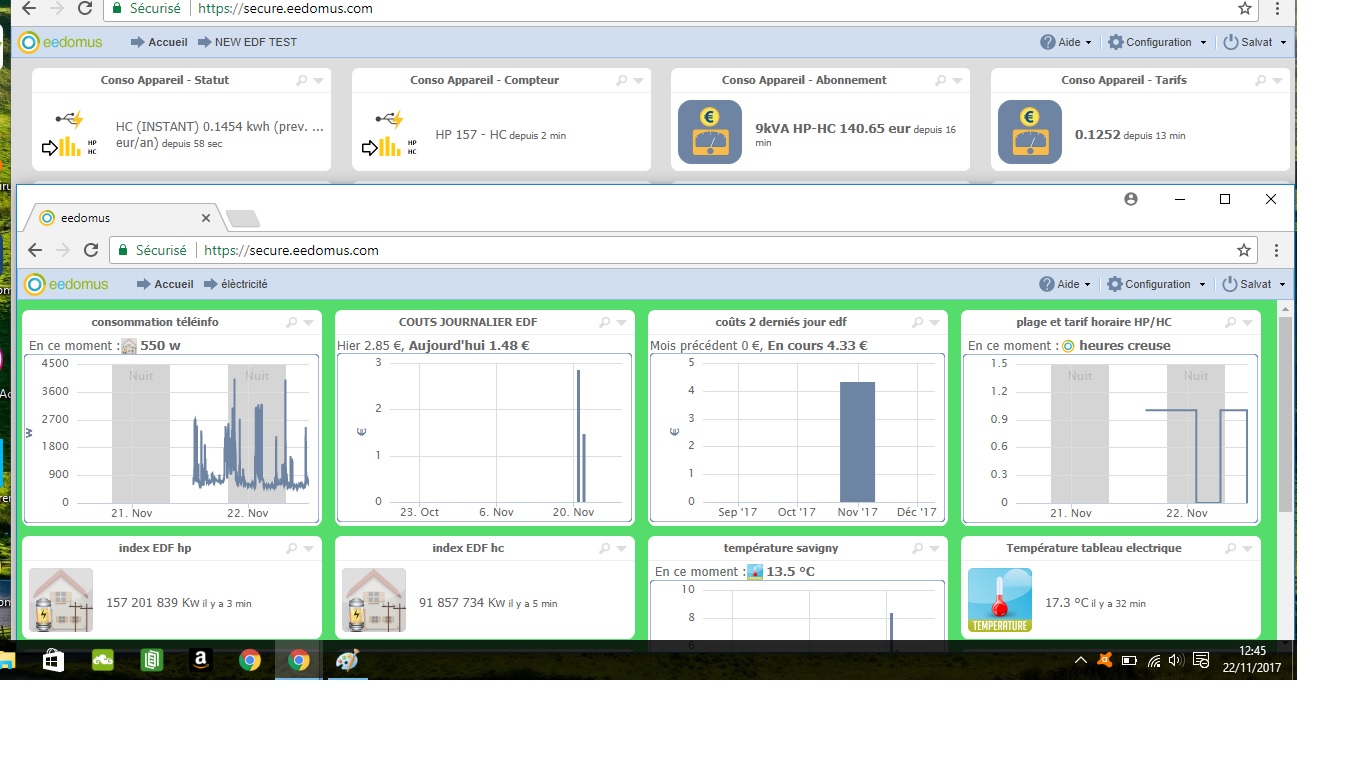Click the front window vertical scrollbar
The width and height of the screenshot is (1366, 768).
pos(1285,413)
